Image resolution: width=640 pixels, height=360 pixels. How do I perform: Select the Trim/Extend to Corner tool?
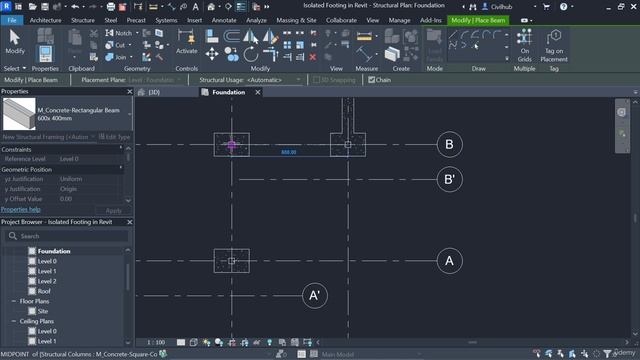pos(270,54)
